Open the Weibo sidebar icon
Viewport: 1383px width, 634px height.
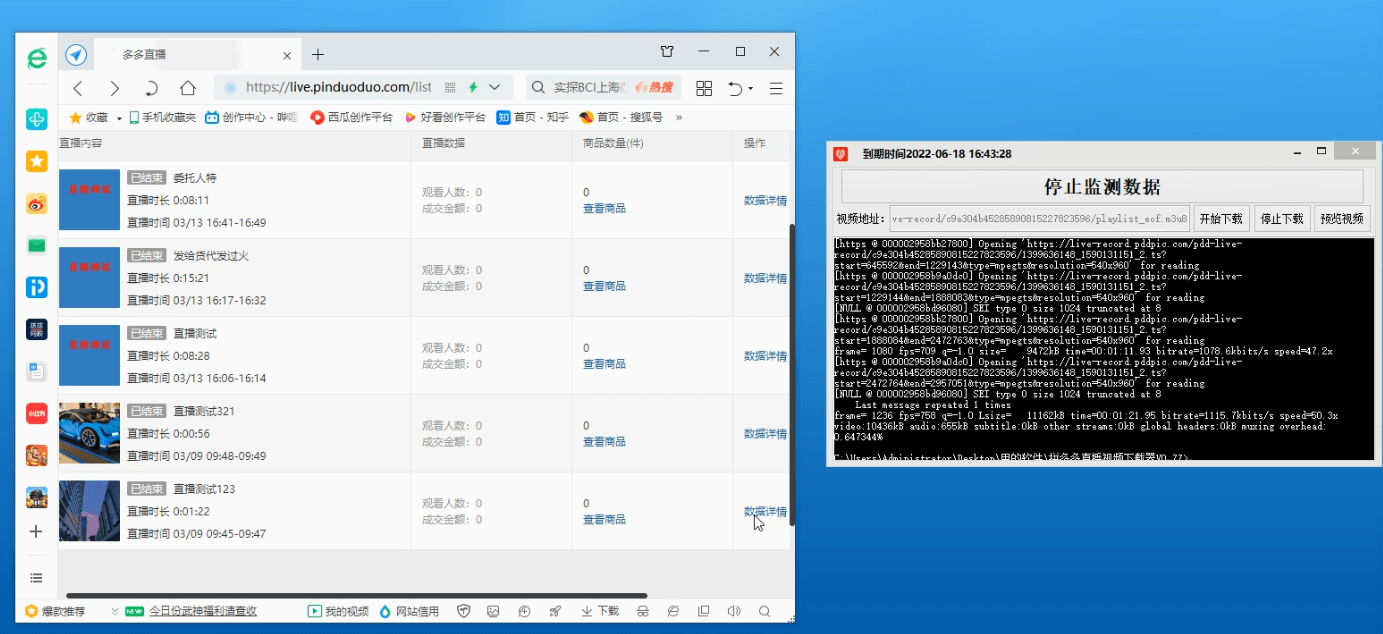pos(37,204)
